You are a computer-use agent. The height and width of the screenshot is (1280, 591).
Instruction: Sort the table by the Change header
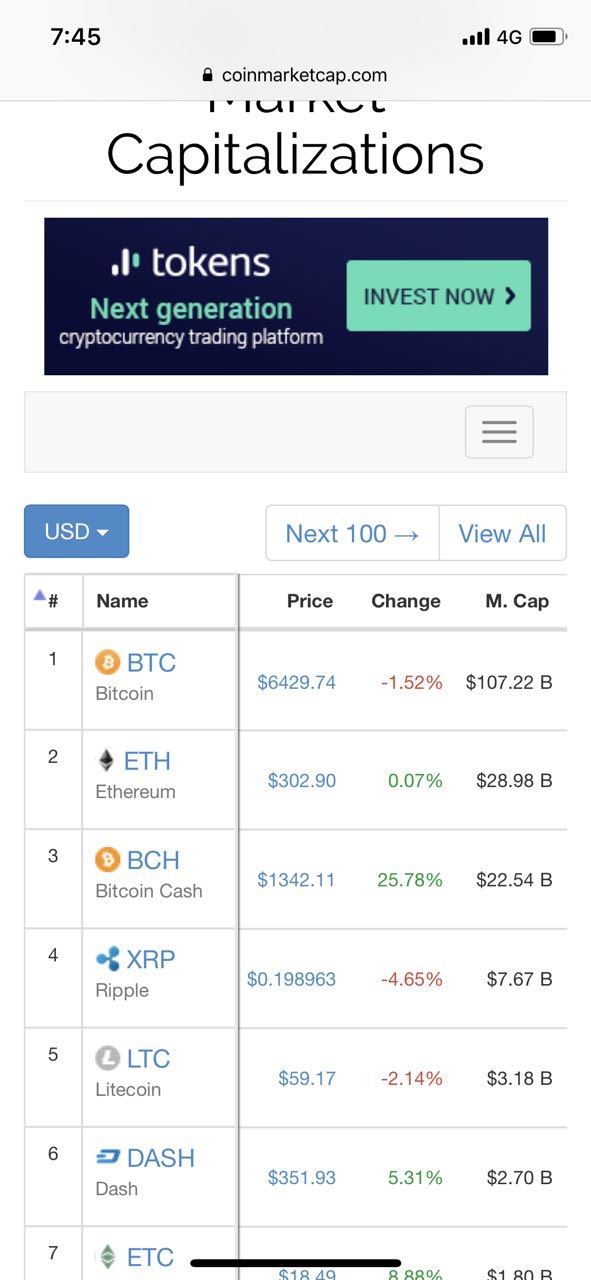click(x=406, y=601)
